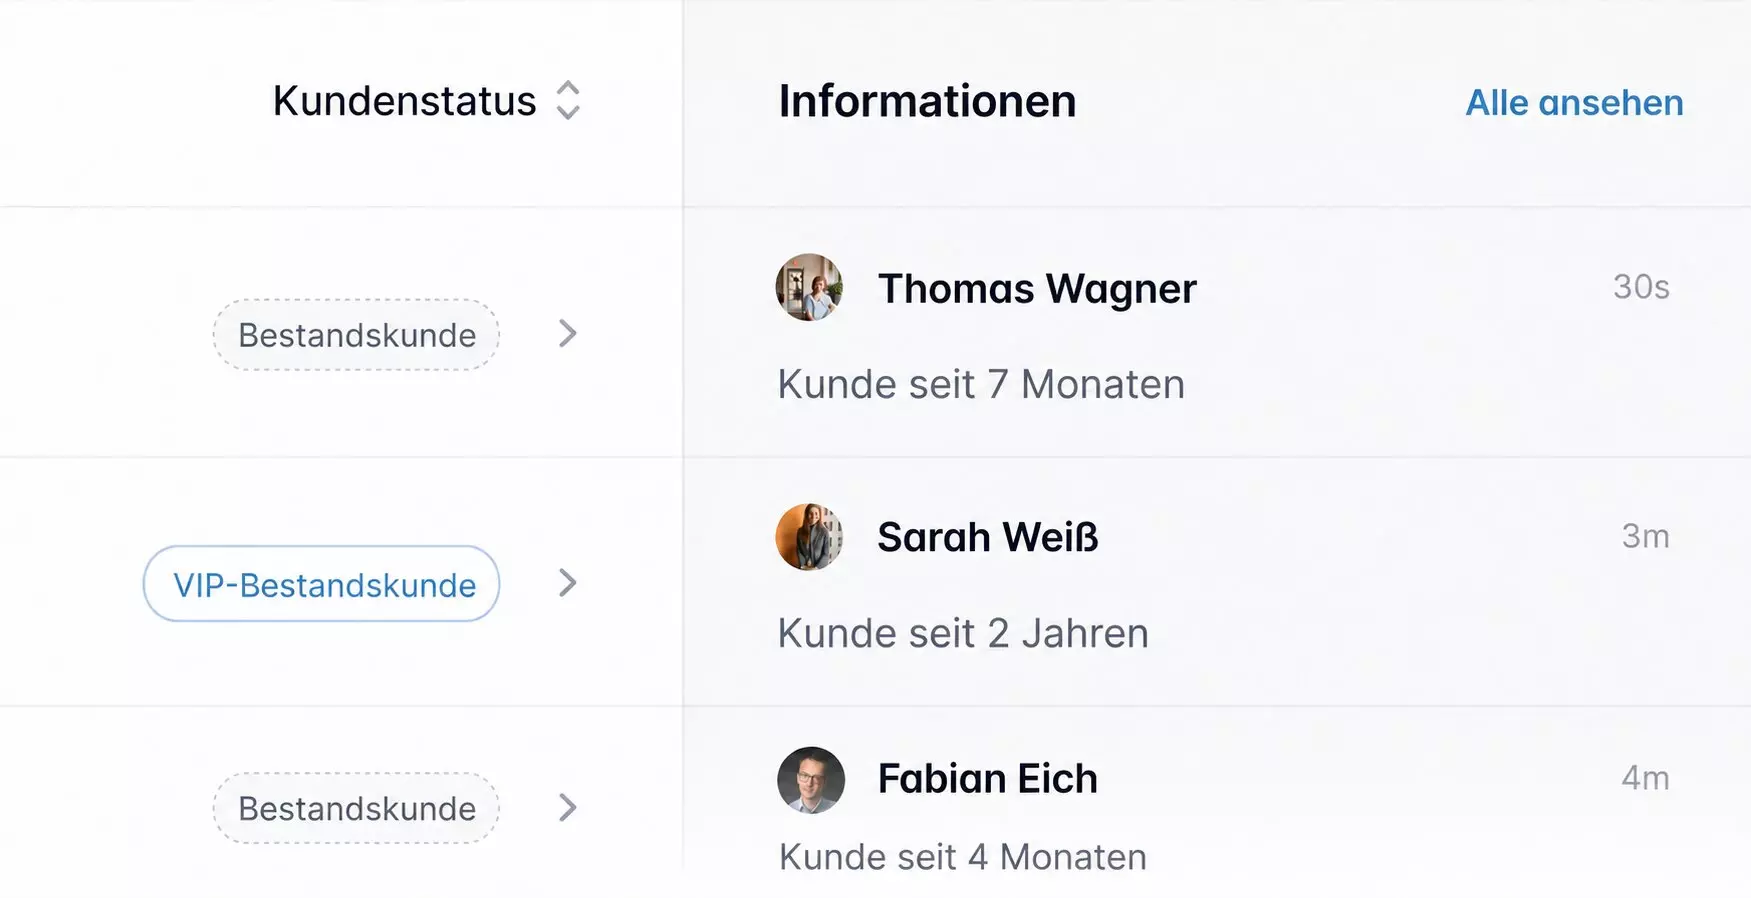Click Sarah Weiß's avatar photo
Screen dimensions: 1751x898
pyautogui.click(x=809, y=537)
